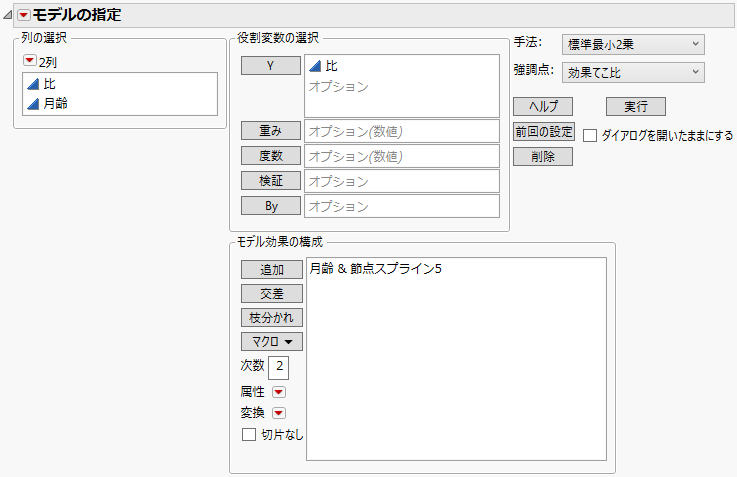Toggle the 切片なし checkbox
The width and height of the screenshot is (737, 477).
(249, 434)
